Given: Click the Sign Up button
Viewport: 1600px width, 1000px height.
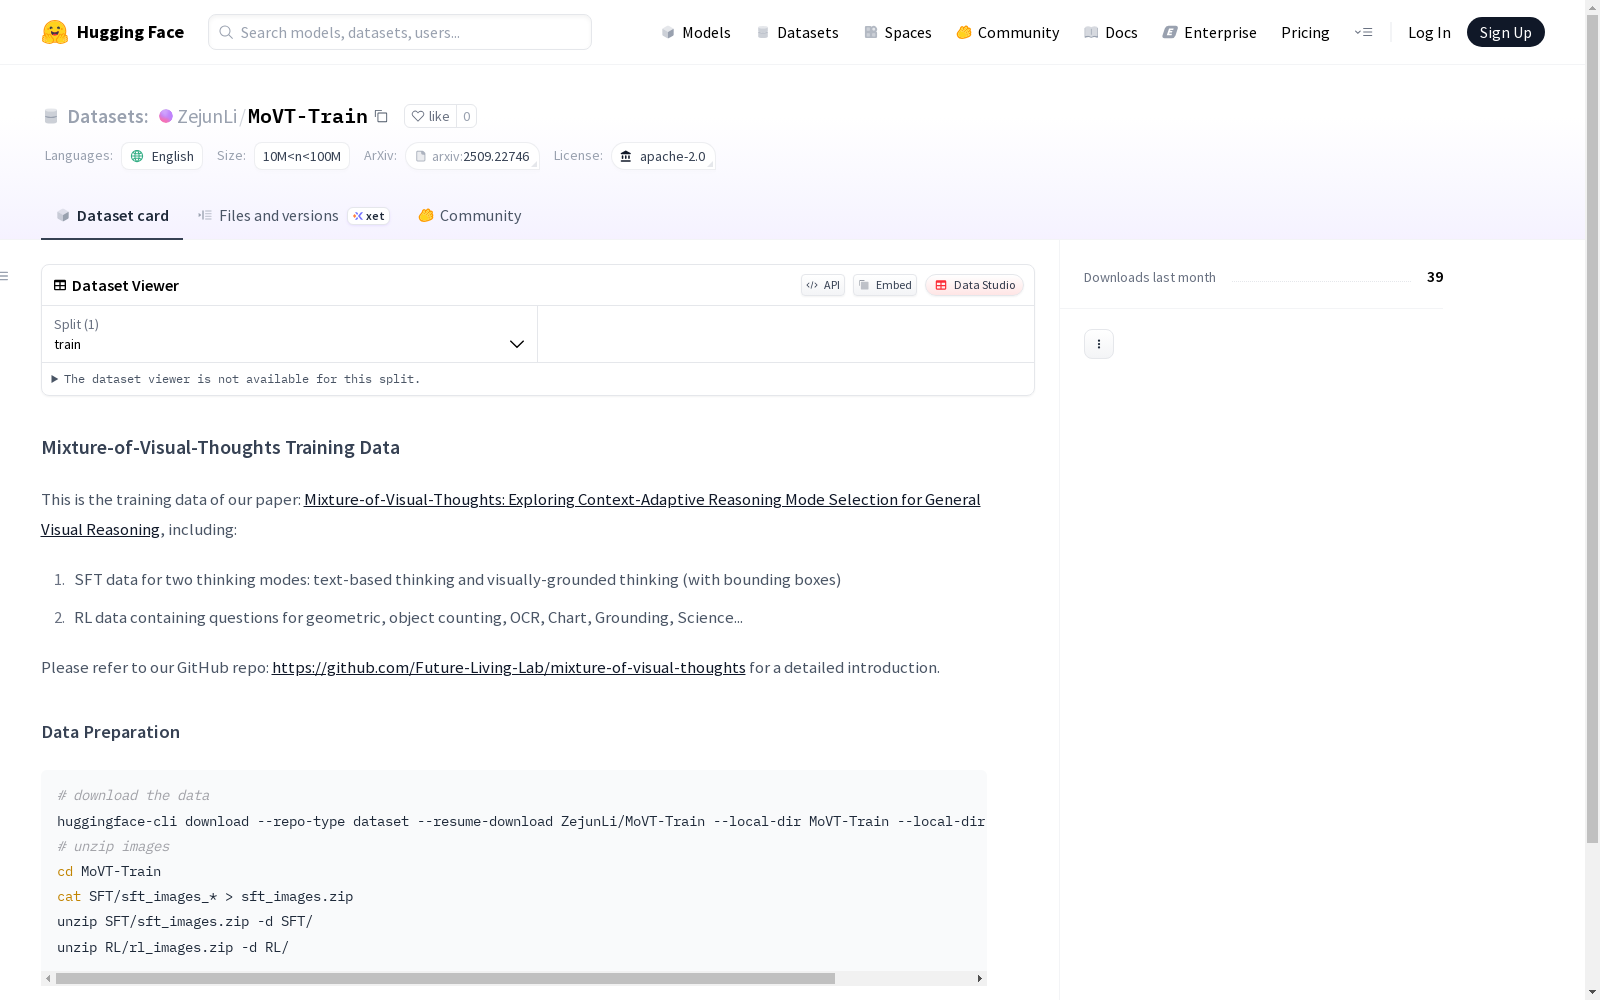Looking at the screenshot, I should [x=1505, y=32].
